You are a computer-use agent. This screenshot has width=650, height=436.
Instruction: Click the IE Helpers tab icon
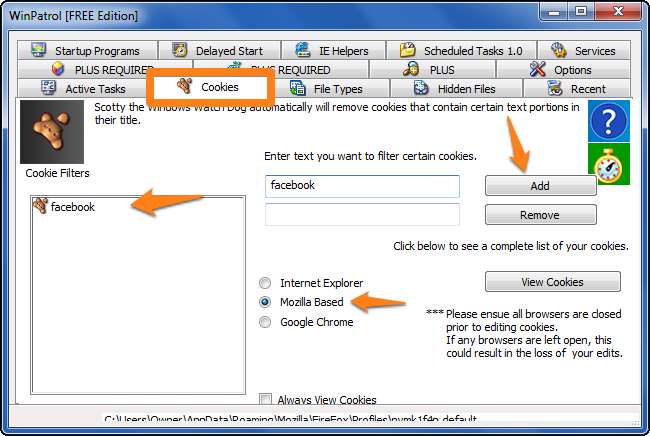(x=303, y=50)
